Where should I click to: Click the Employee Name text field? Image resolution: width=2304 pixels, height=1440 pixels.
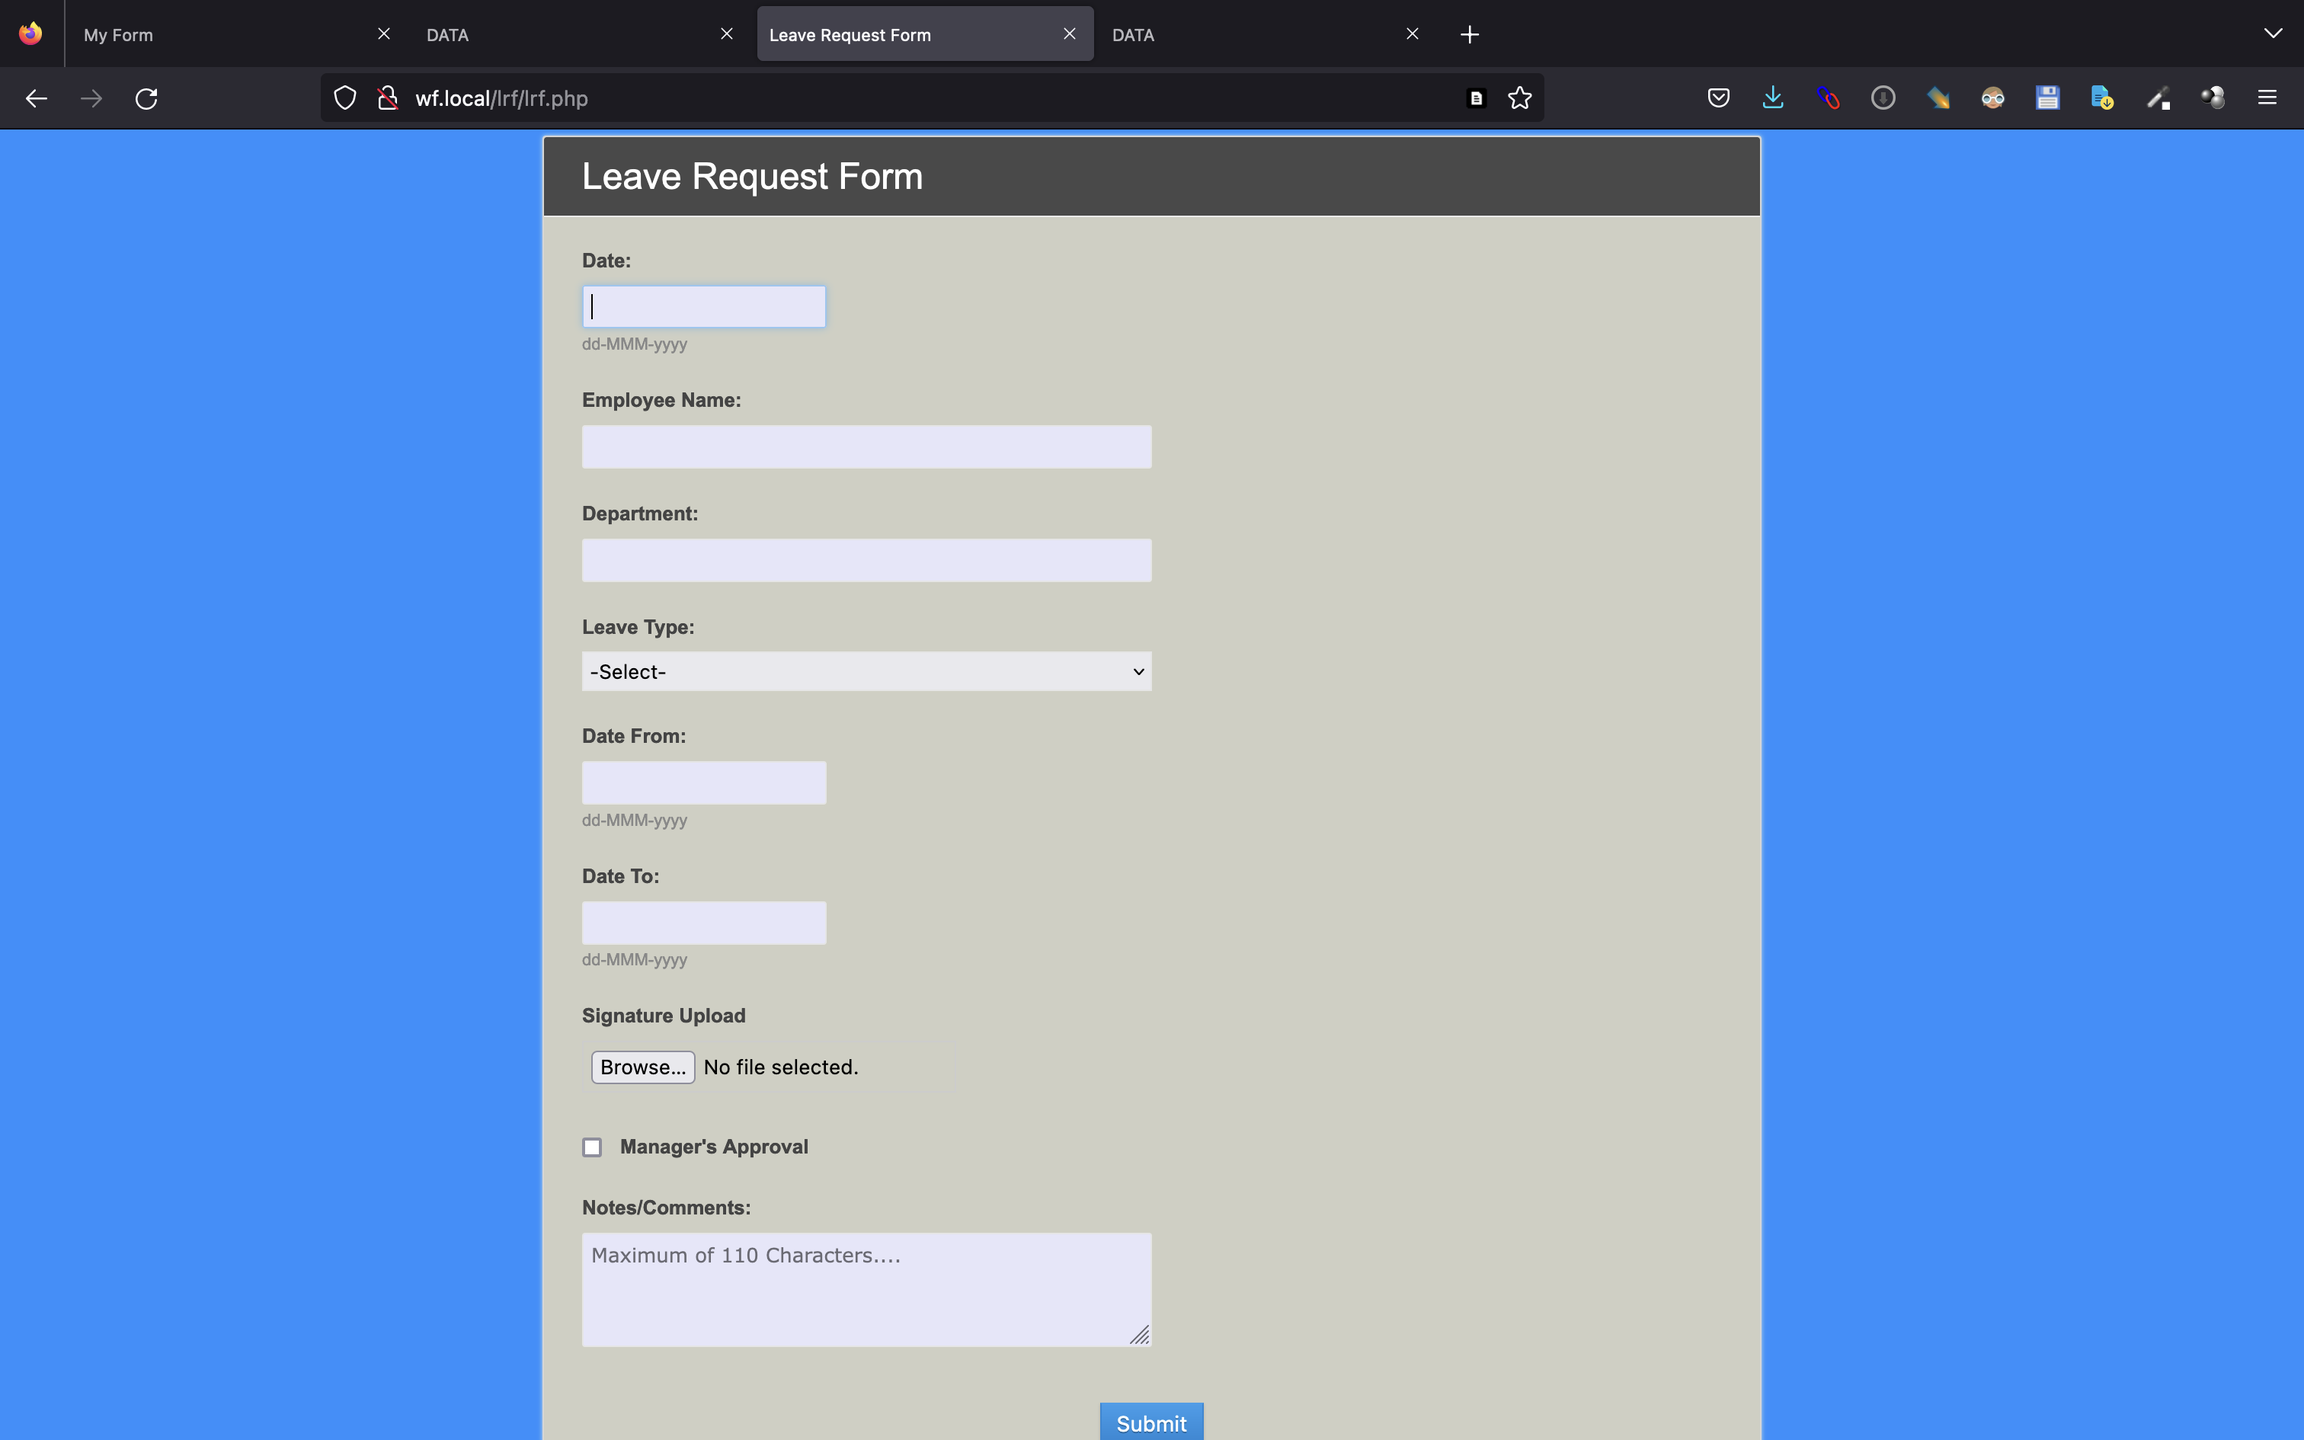tap(866, 447)
